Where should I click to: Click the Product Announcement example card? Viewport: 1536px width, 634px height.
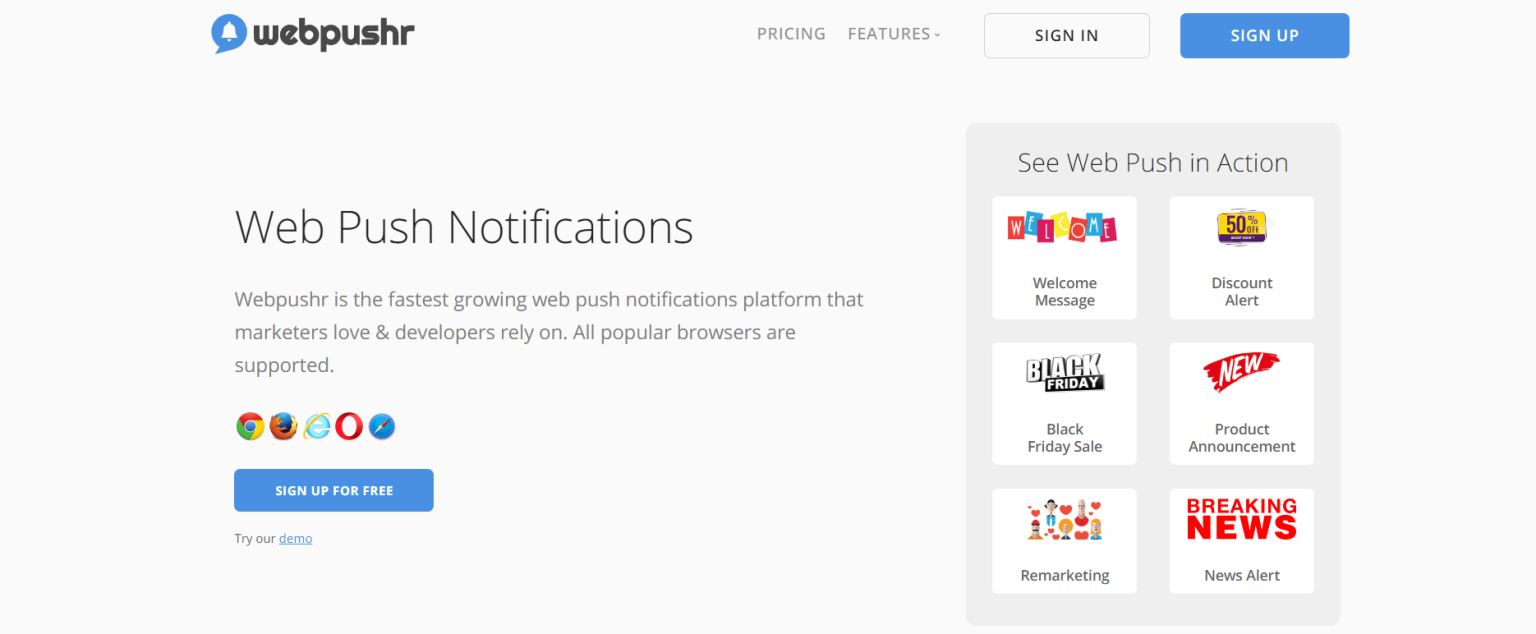pyautogui.click(x=1241, y=403)
